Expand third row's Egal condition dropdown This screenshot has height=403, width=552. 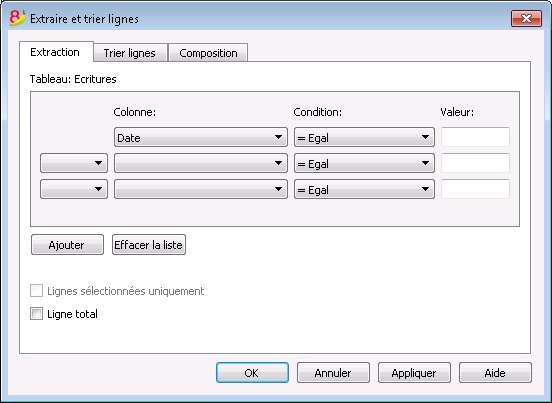(364, 189)
